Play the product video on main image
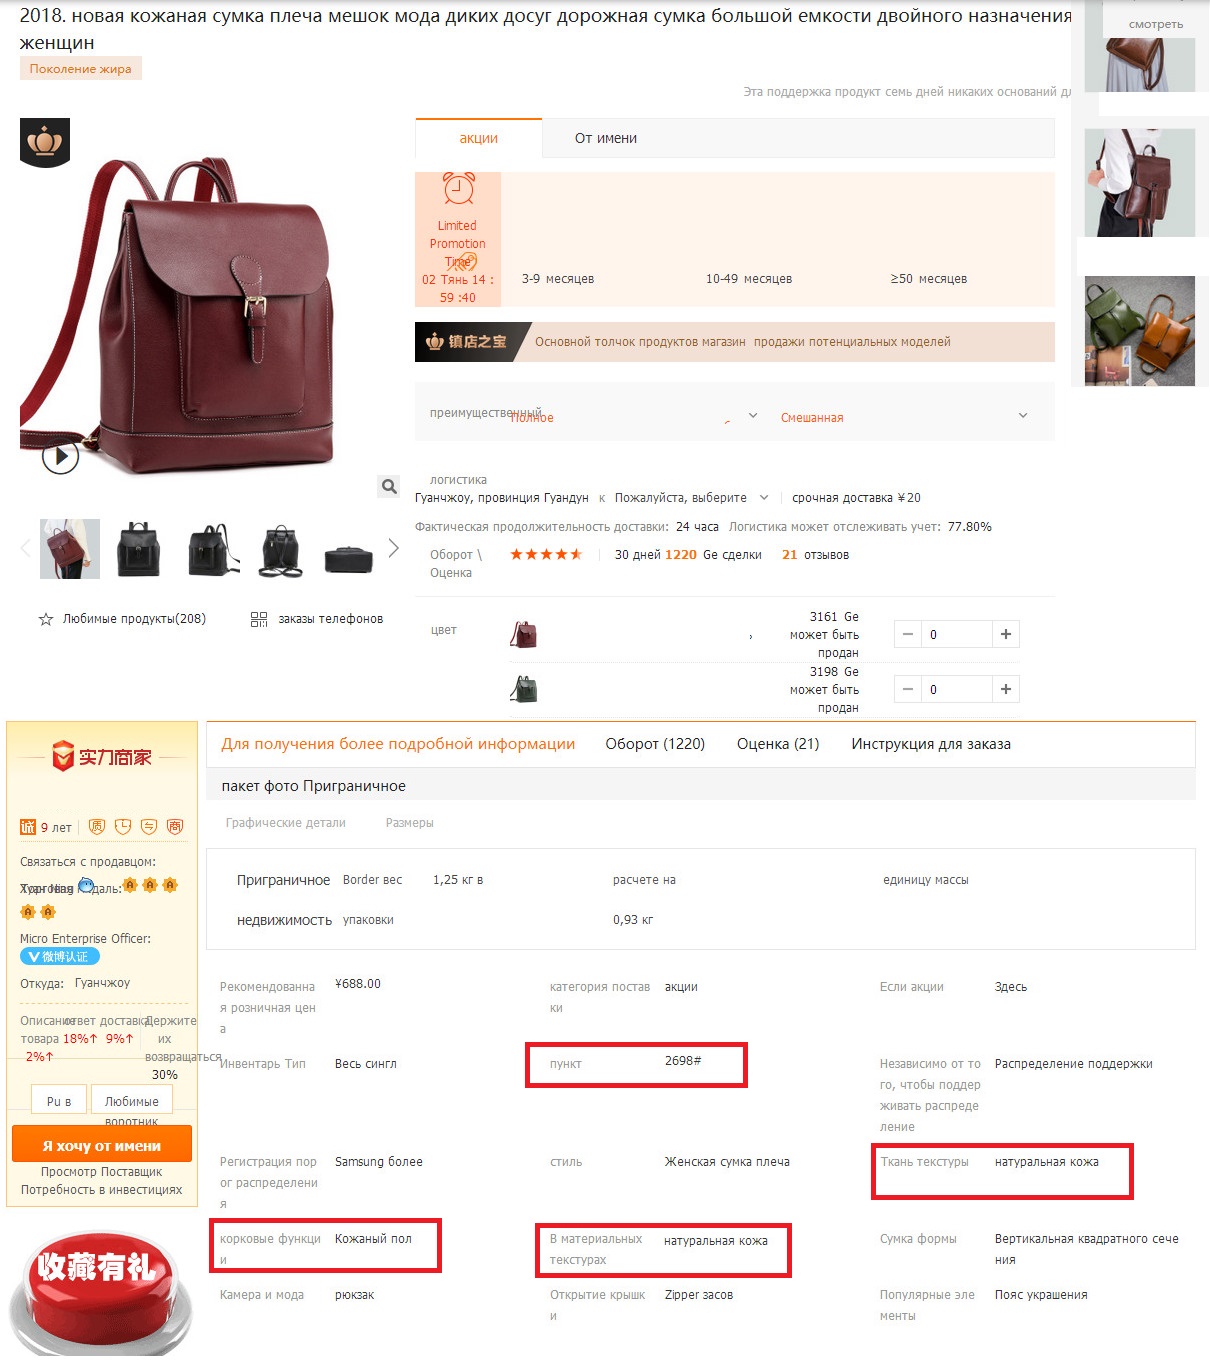The width and height of the screenshot is (1210, 1360). click(x=60, y=457)
